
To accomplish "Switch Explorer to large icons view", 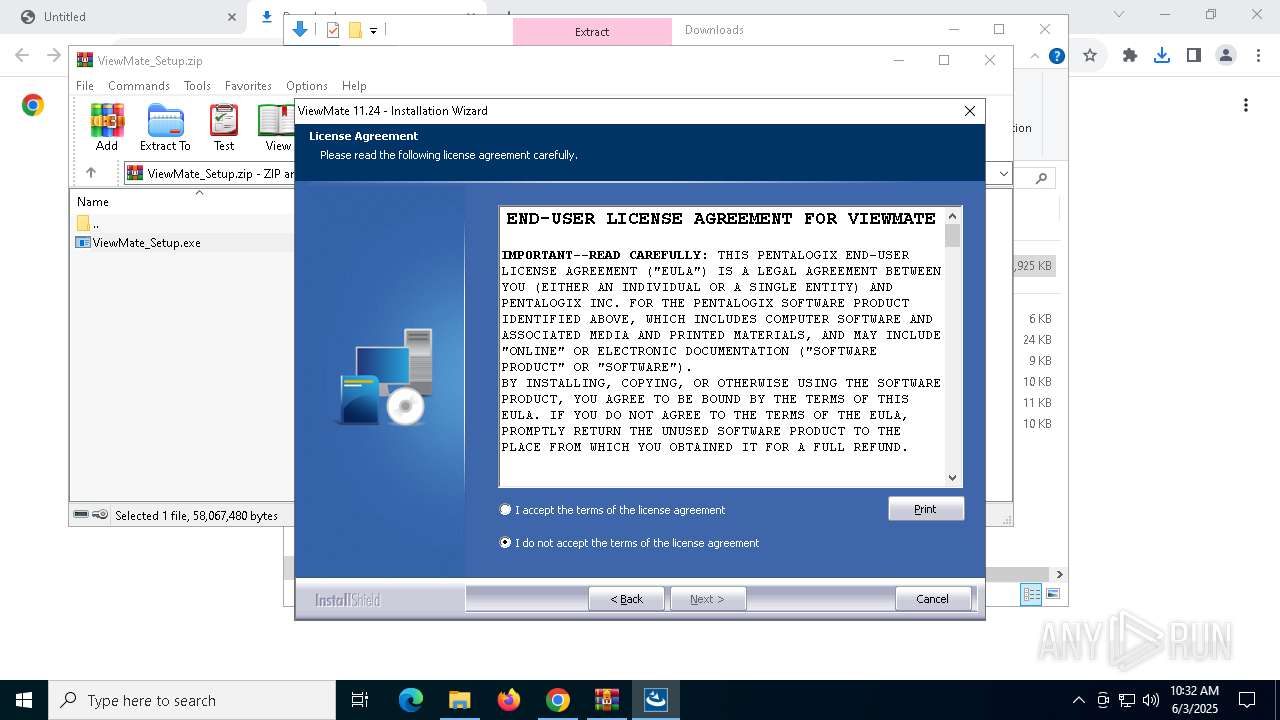I will [x=1052, y=594].
